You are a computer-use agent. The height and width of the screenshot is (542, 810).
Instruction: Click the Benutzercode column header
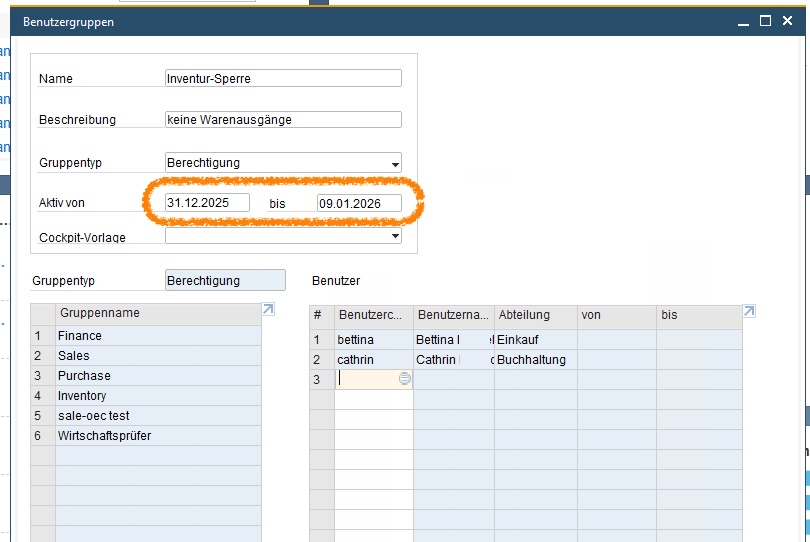374,315
